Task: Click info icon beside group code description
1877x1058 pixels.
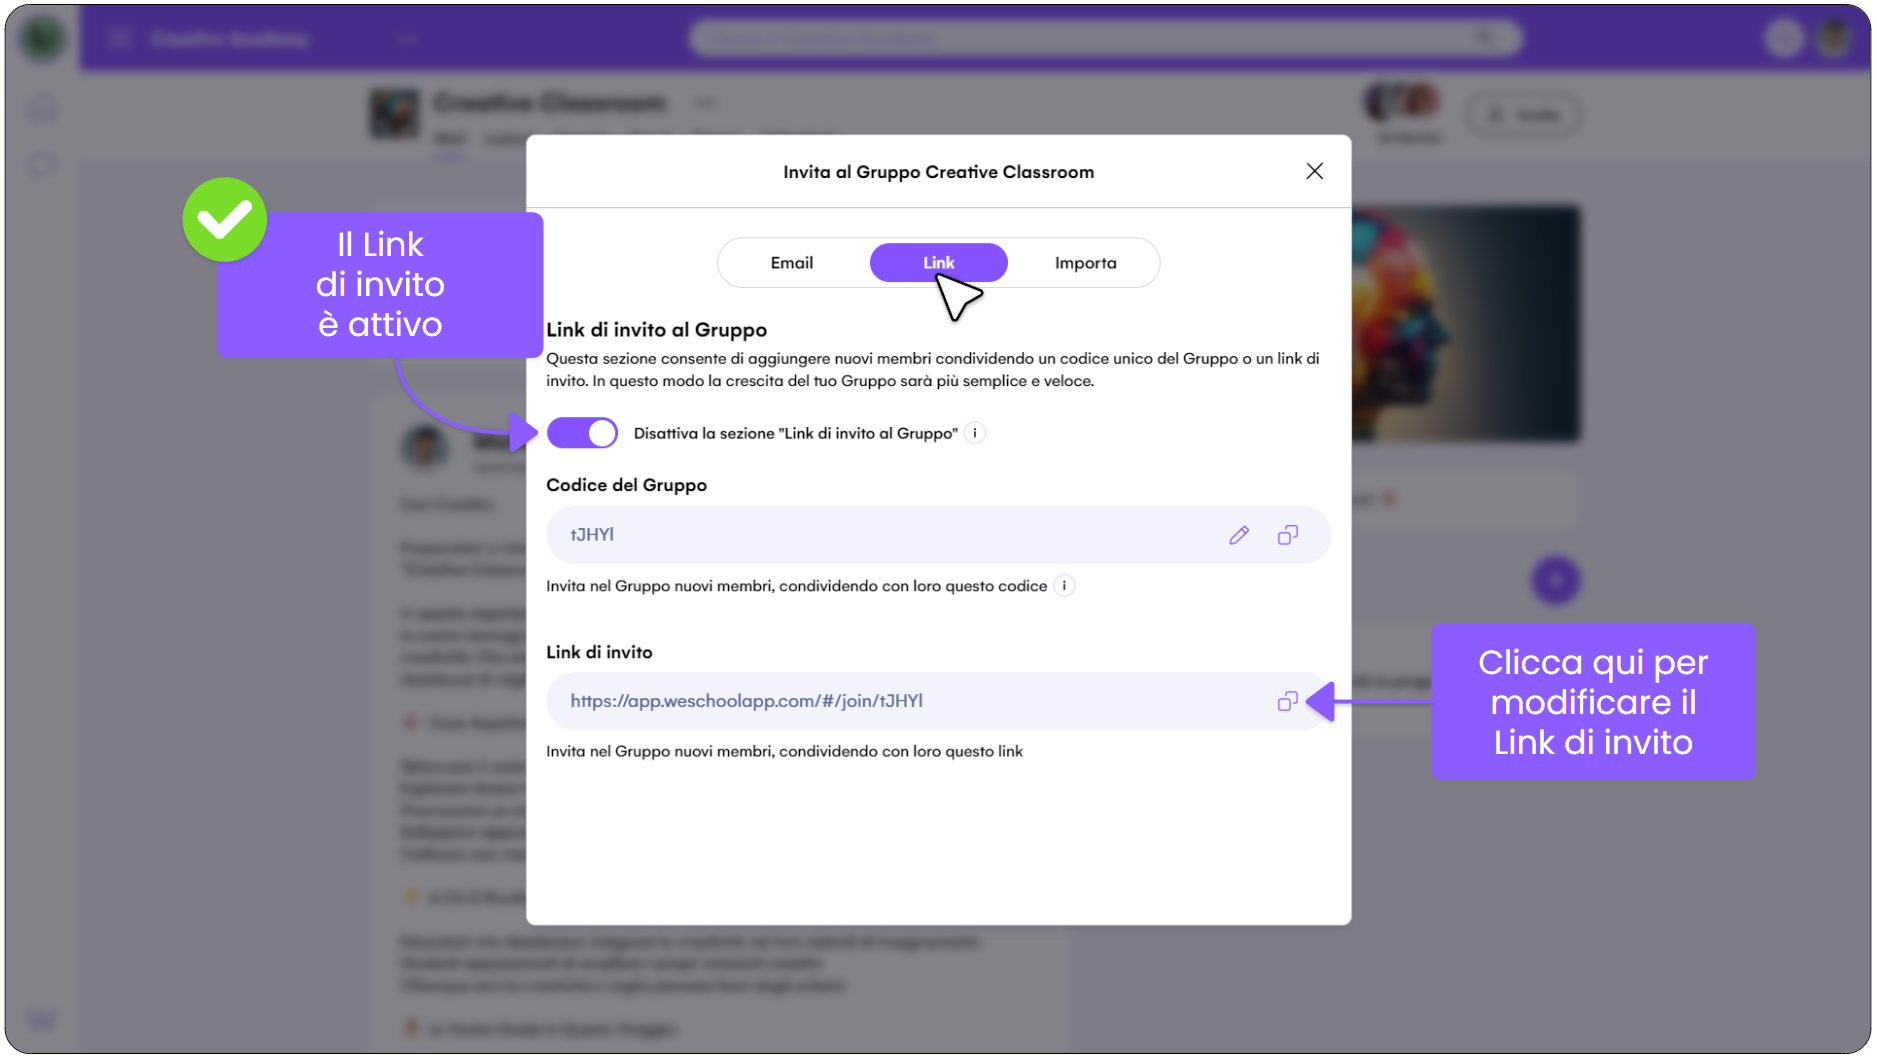Action: click(x=1064, y=586)
